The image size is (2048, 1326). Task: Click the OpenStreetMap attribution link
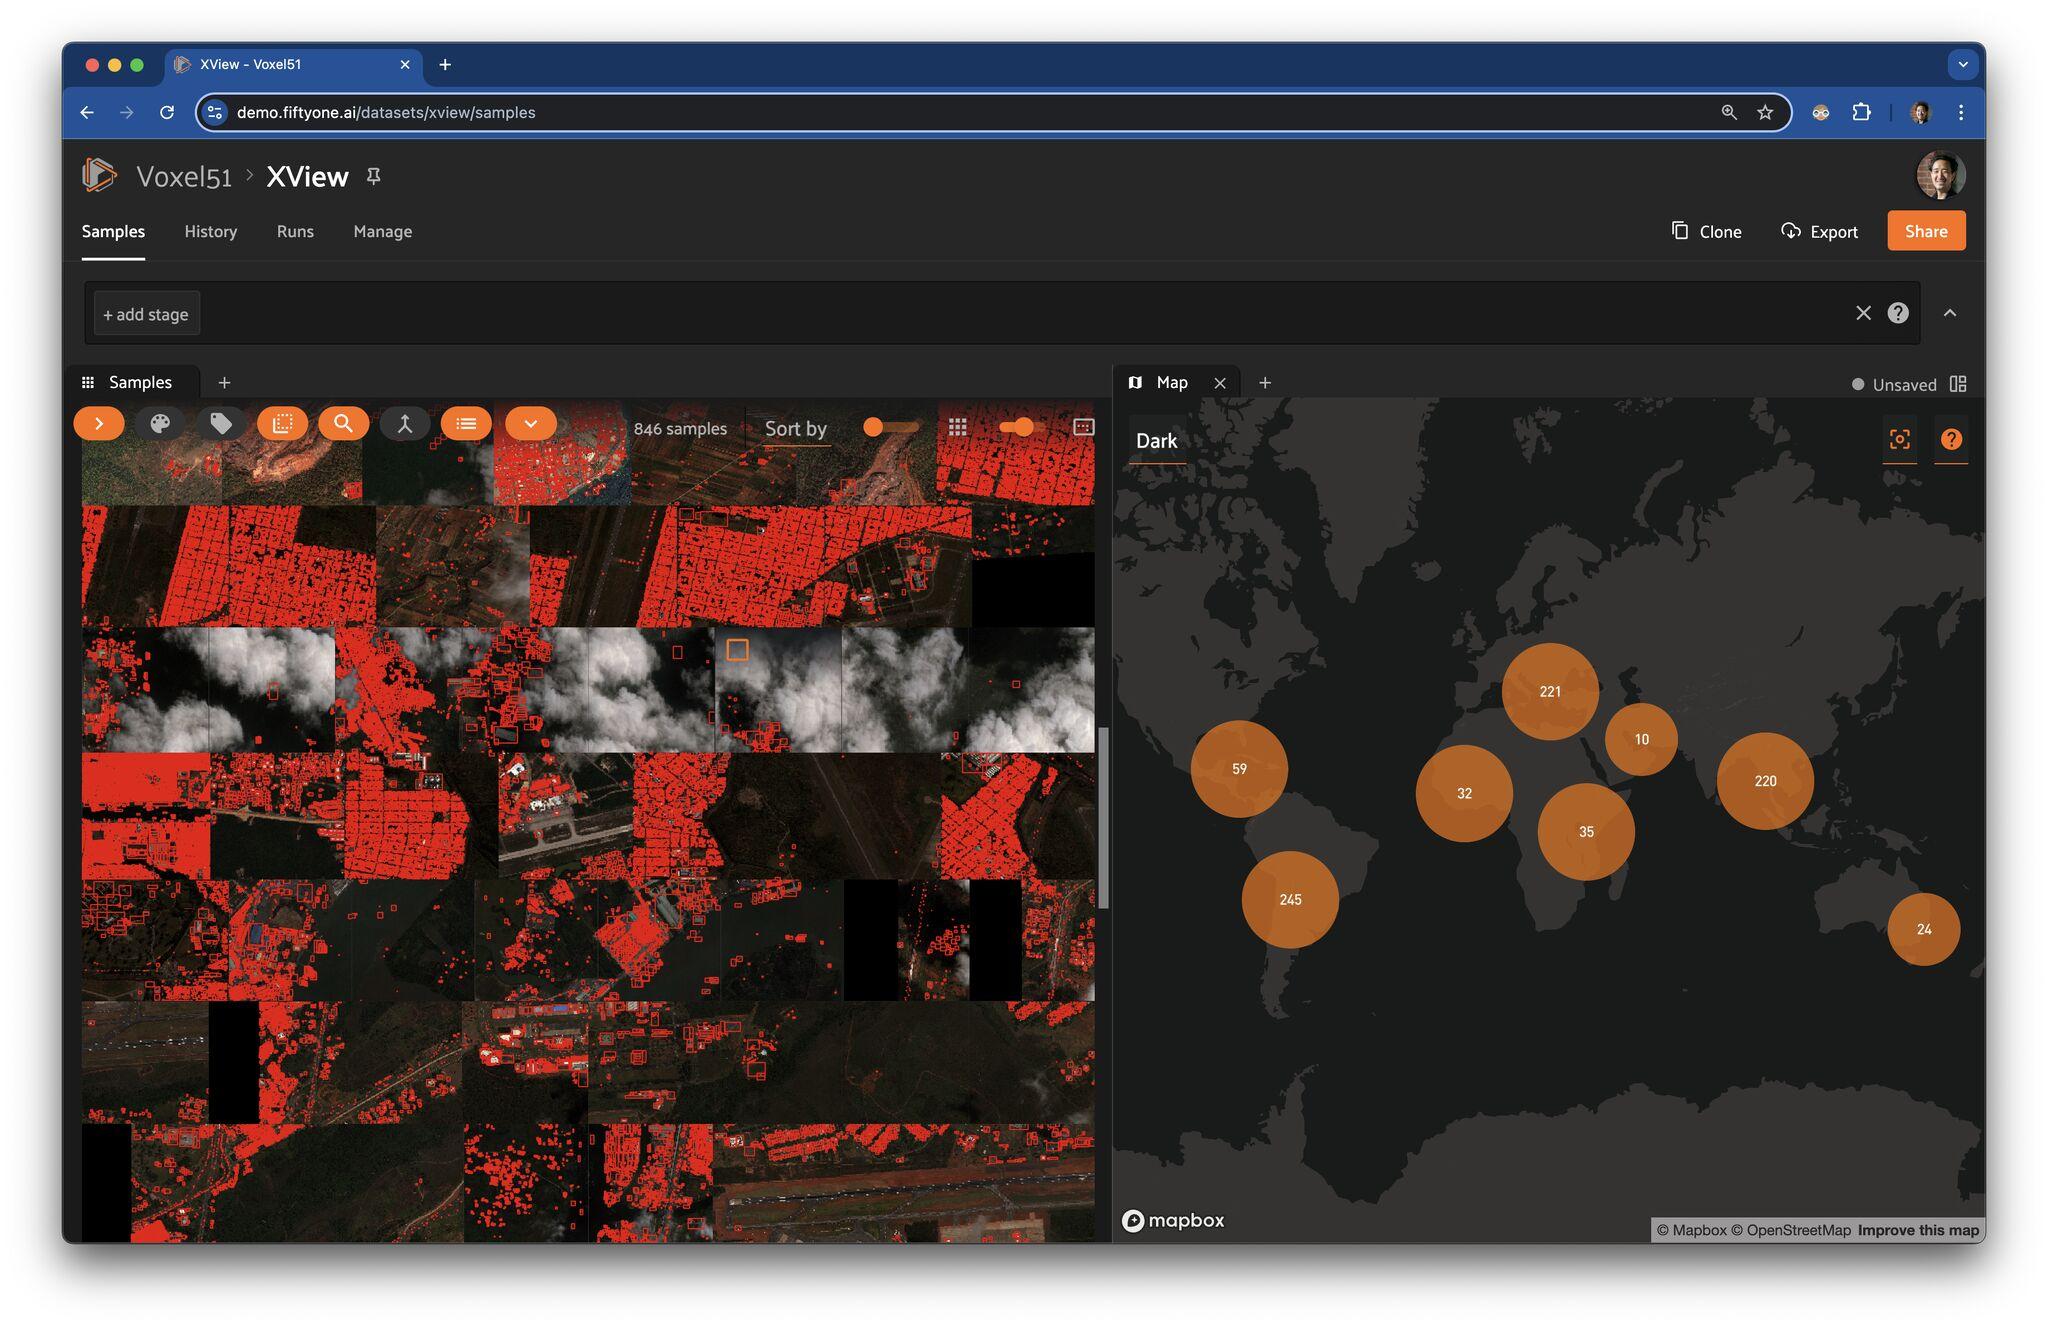tap(1791, 1230)
